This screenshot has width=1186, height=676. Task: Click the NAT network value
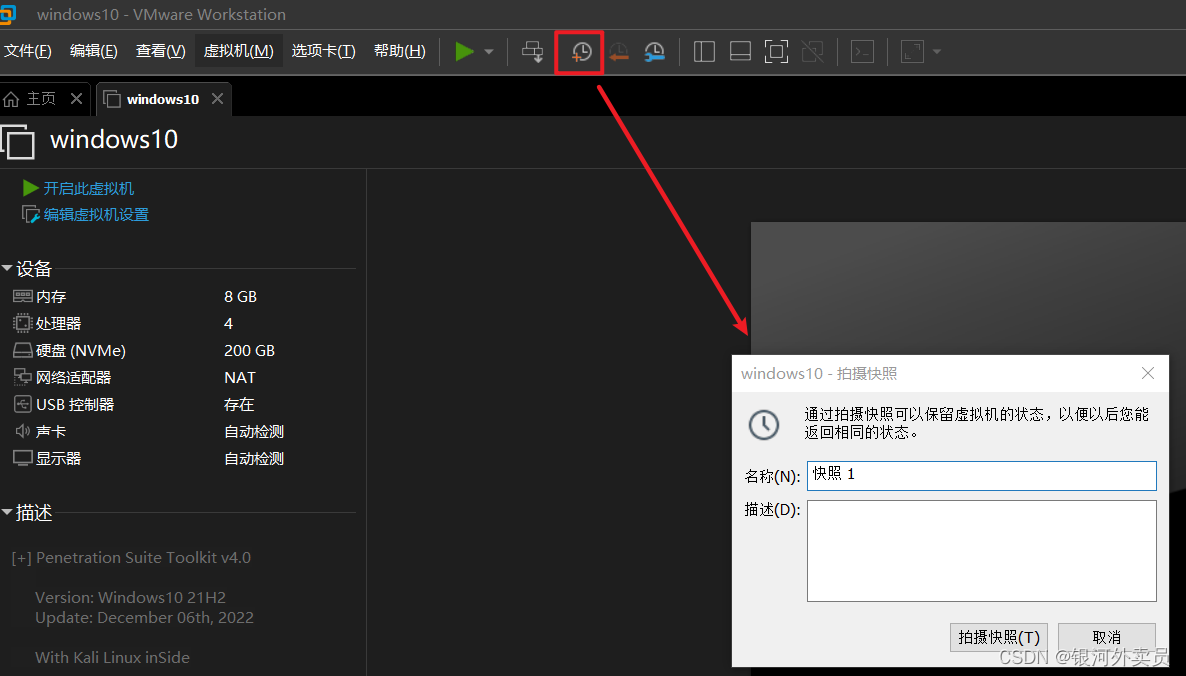pyautogui.click(x=240, y=377)
